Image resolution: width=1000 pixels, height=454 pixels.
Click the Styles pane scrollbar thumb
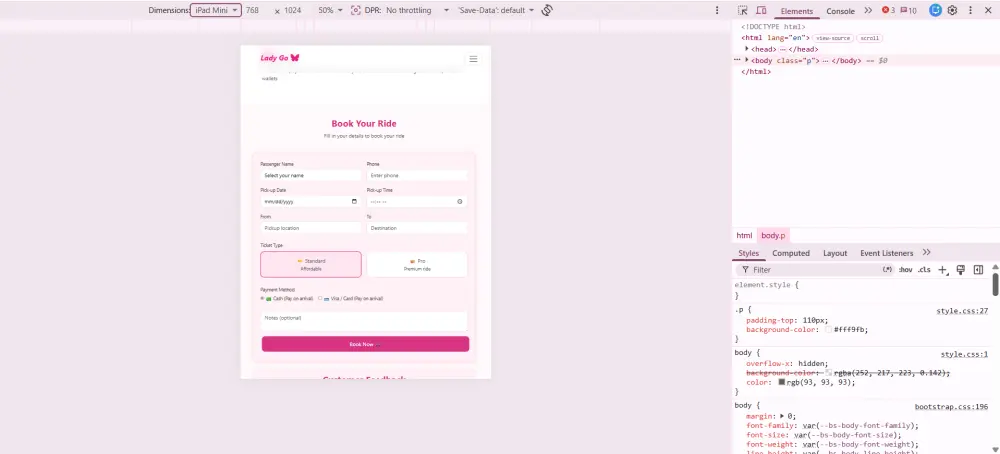[996, 284]
